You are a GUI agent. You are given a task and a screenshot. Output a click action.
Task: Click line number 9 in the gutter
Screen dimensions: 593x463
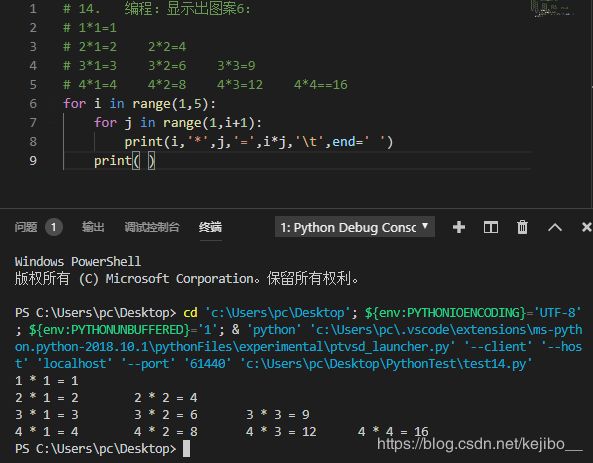coord(33,160)
